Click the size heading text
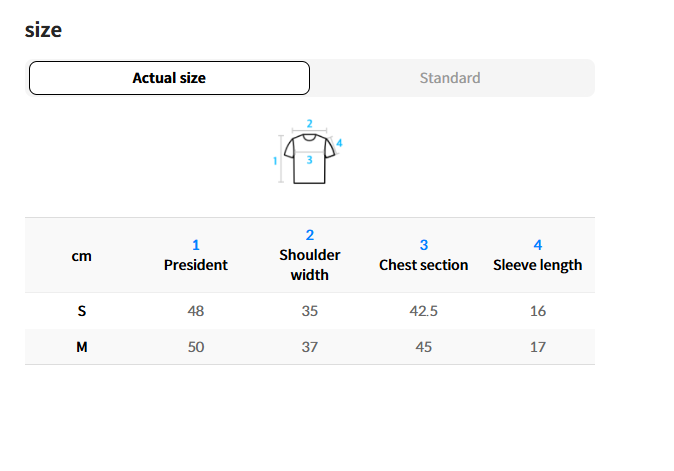 coord(43,30)
